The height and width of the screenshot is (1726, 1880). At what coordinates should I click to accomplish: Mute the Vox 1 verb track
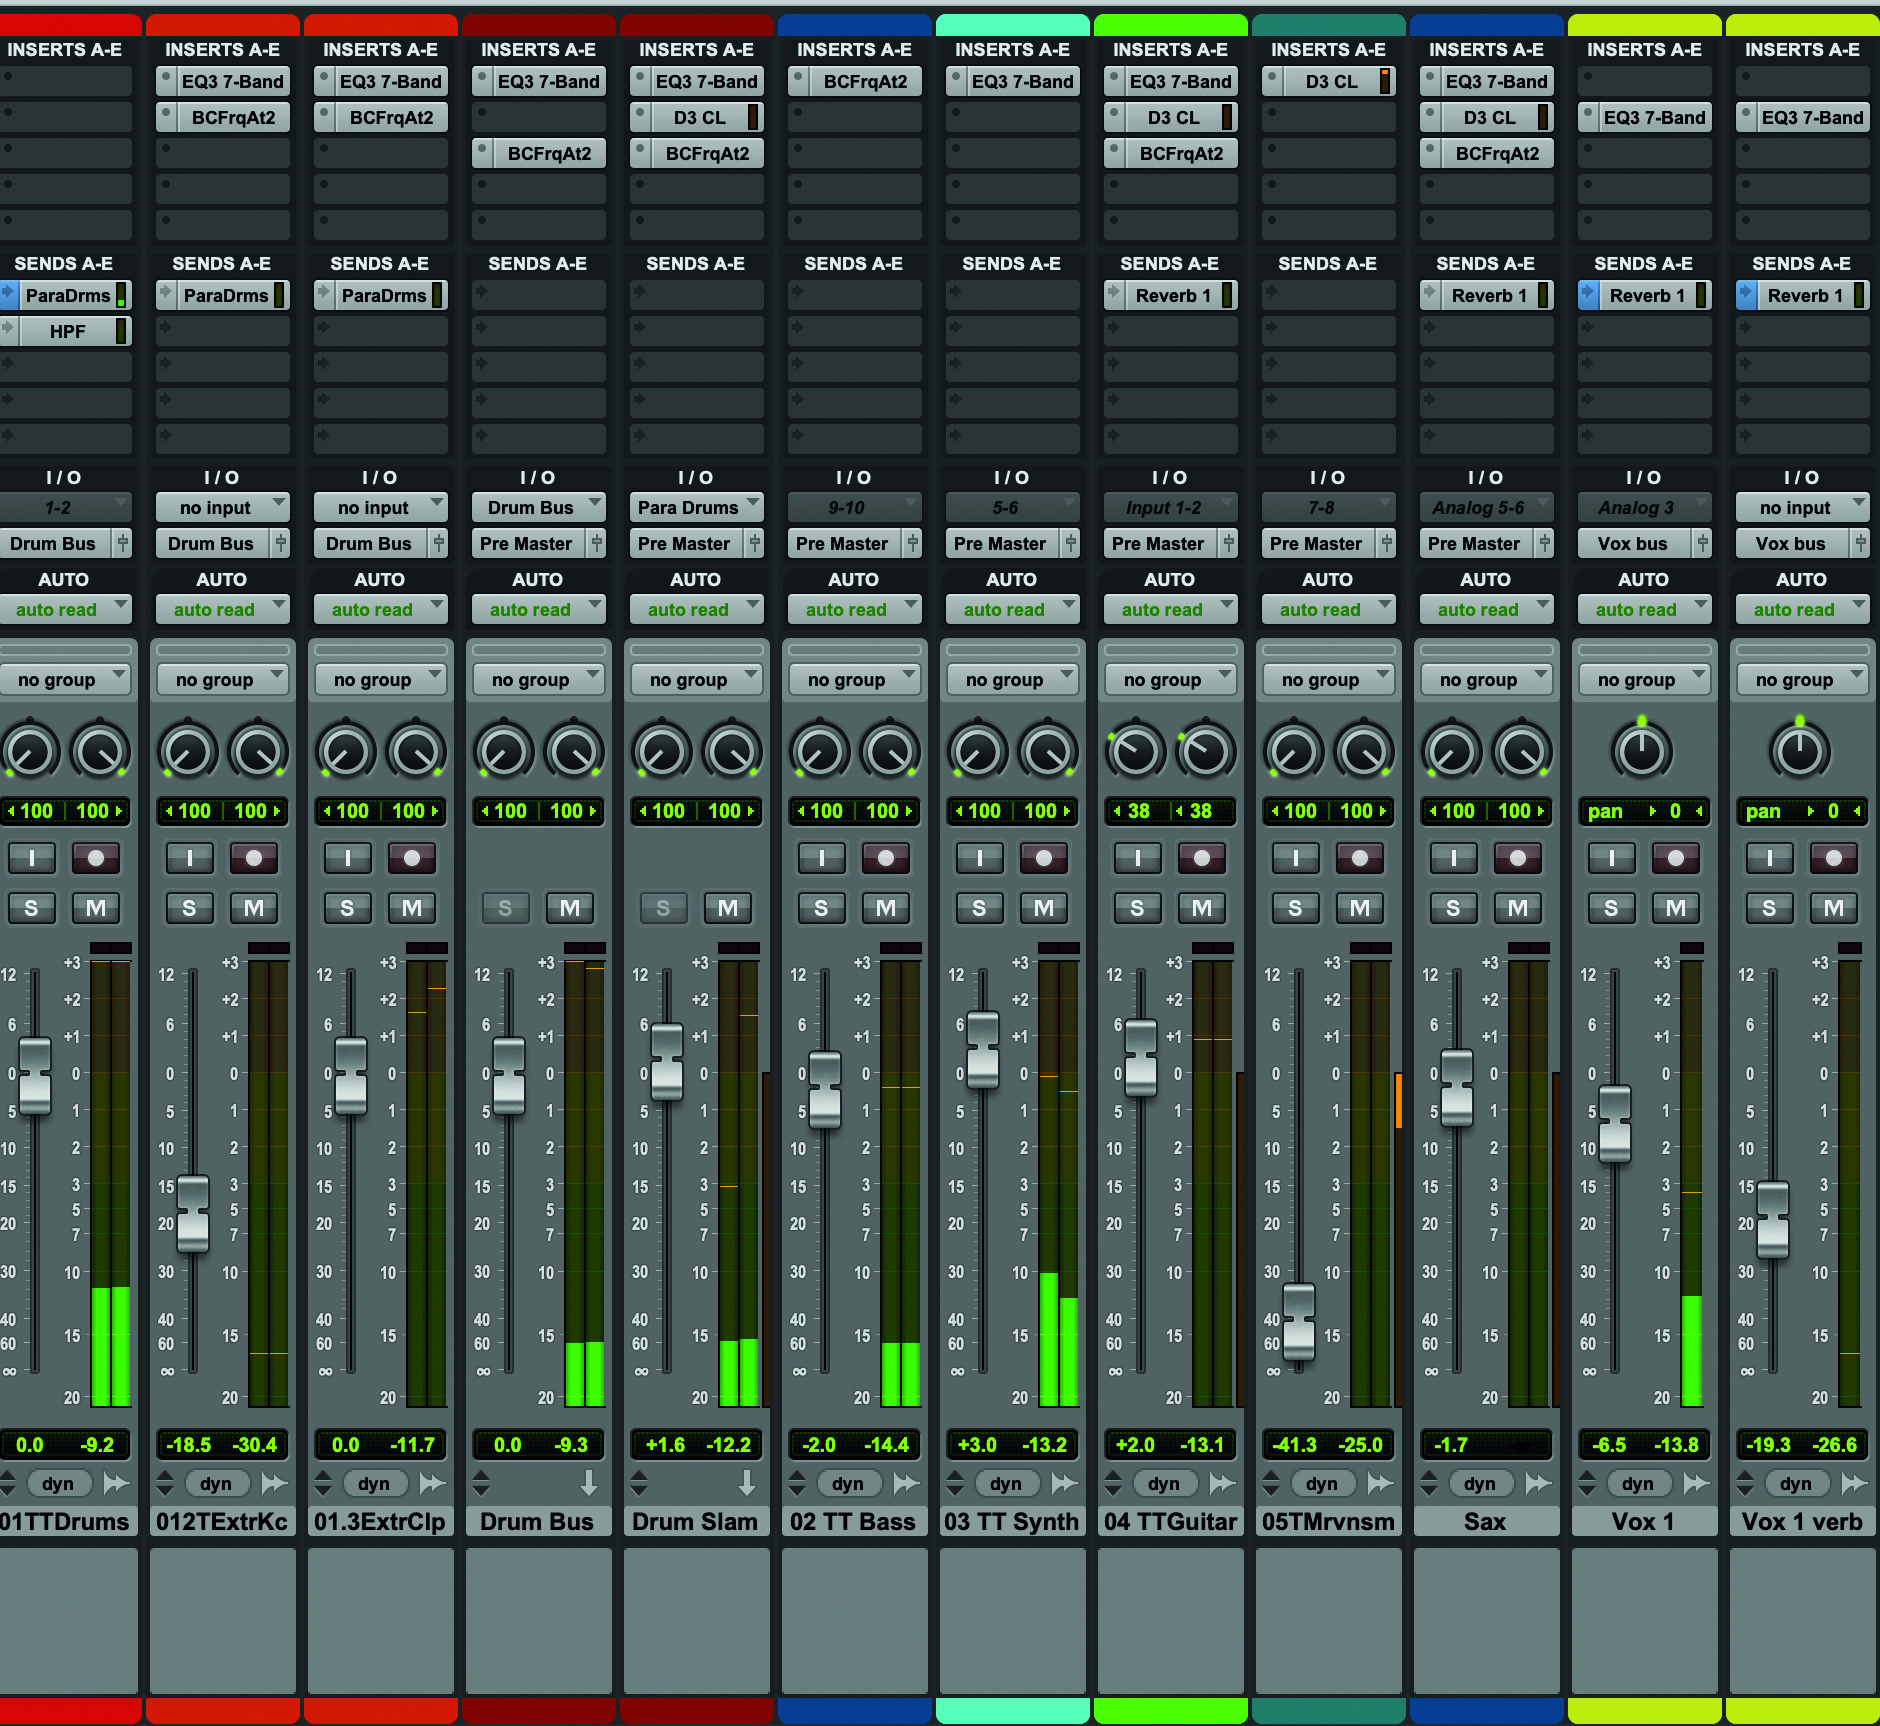point(1834,908)
